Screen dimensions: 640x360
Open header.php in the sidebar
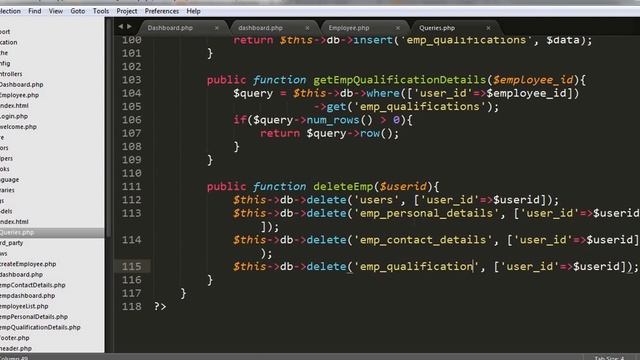[16, 349]
